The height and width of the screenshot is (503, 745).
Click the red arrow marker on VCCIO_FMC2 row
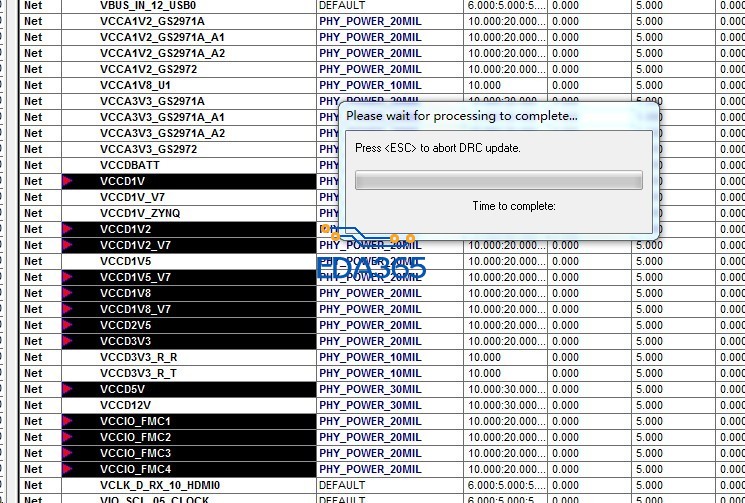tap(67, 437)
